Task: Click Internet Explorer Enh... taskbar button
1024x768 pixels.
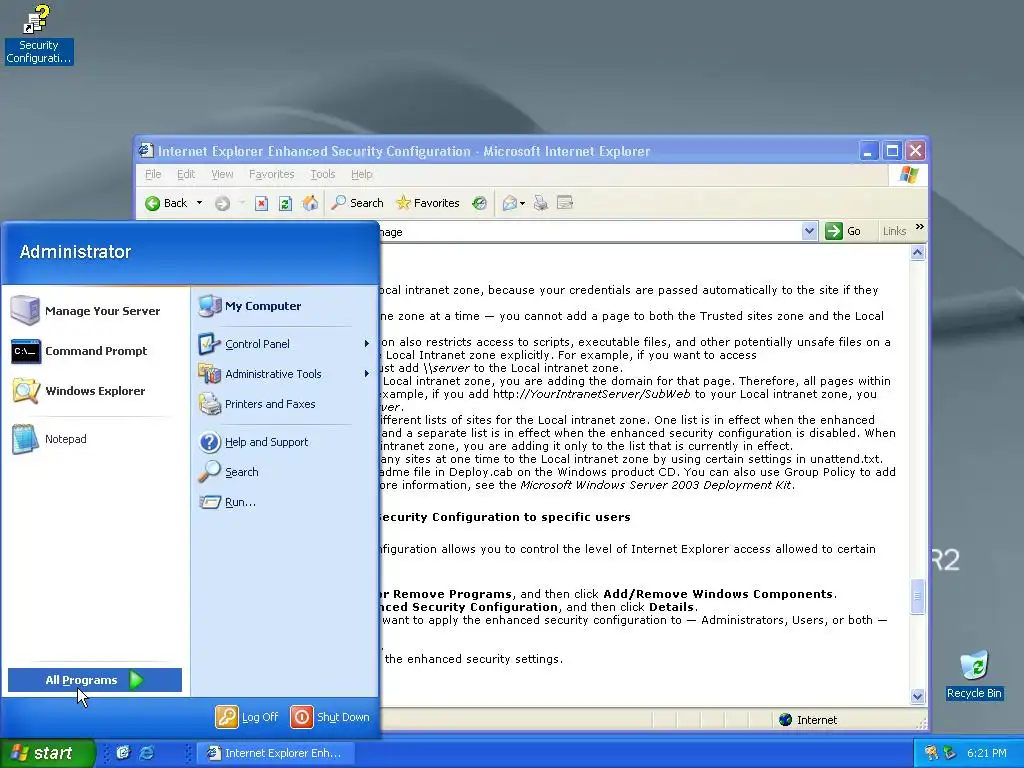Action: point(275,753)
